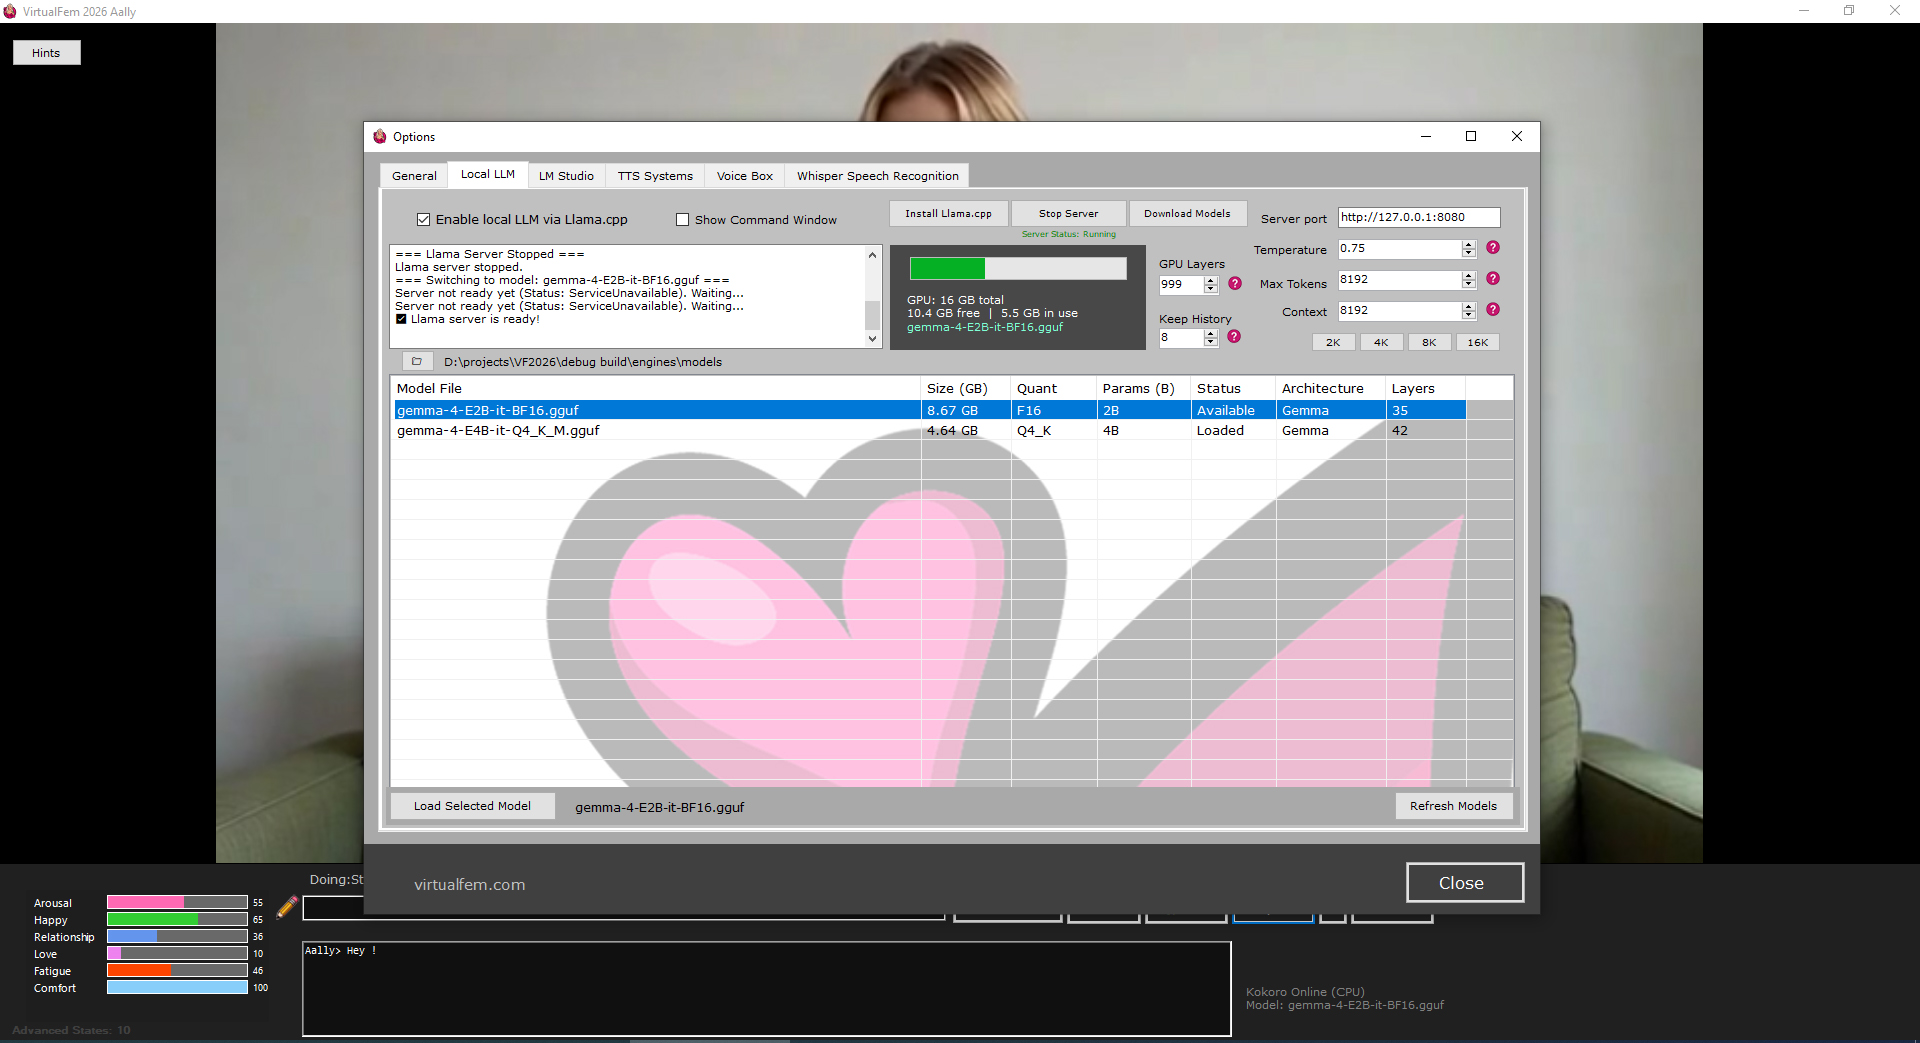1920x1043 pixels.
Task: Increase the Context spinner value
Action: coord(1469,306)
